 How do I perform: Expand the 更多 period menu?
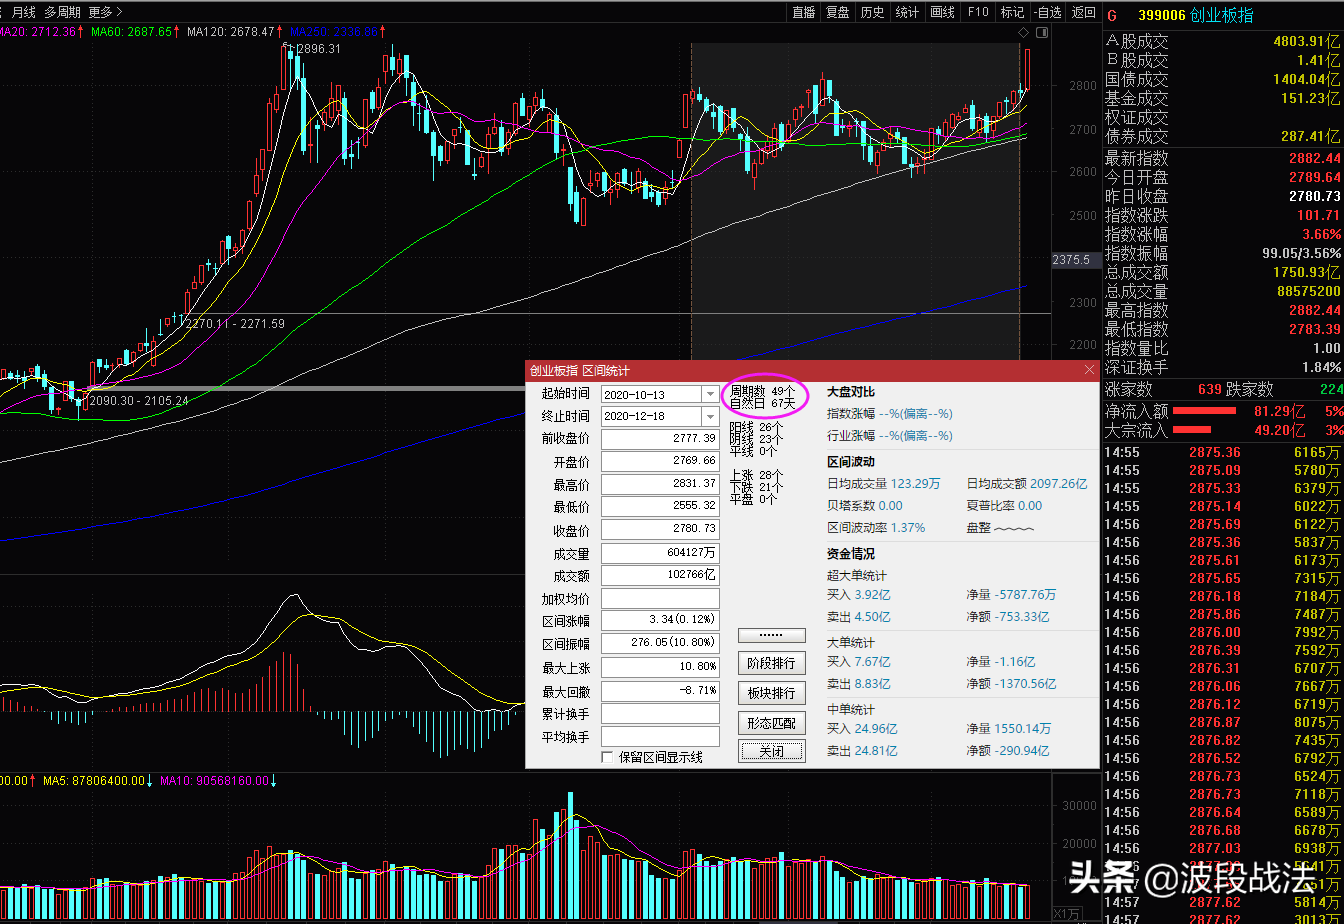pos(105,12)
